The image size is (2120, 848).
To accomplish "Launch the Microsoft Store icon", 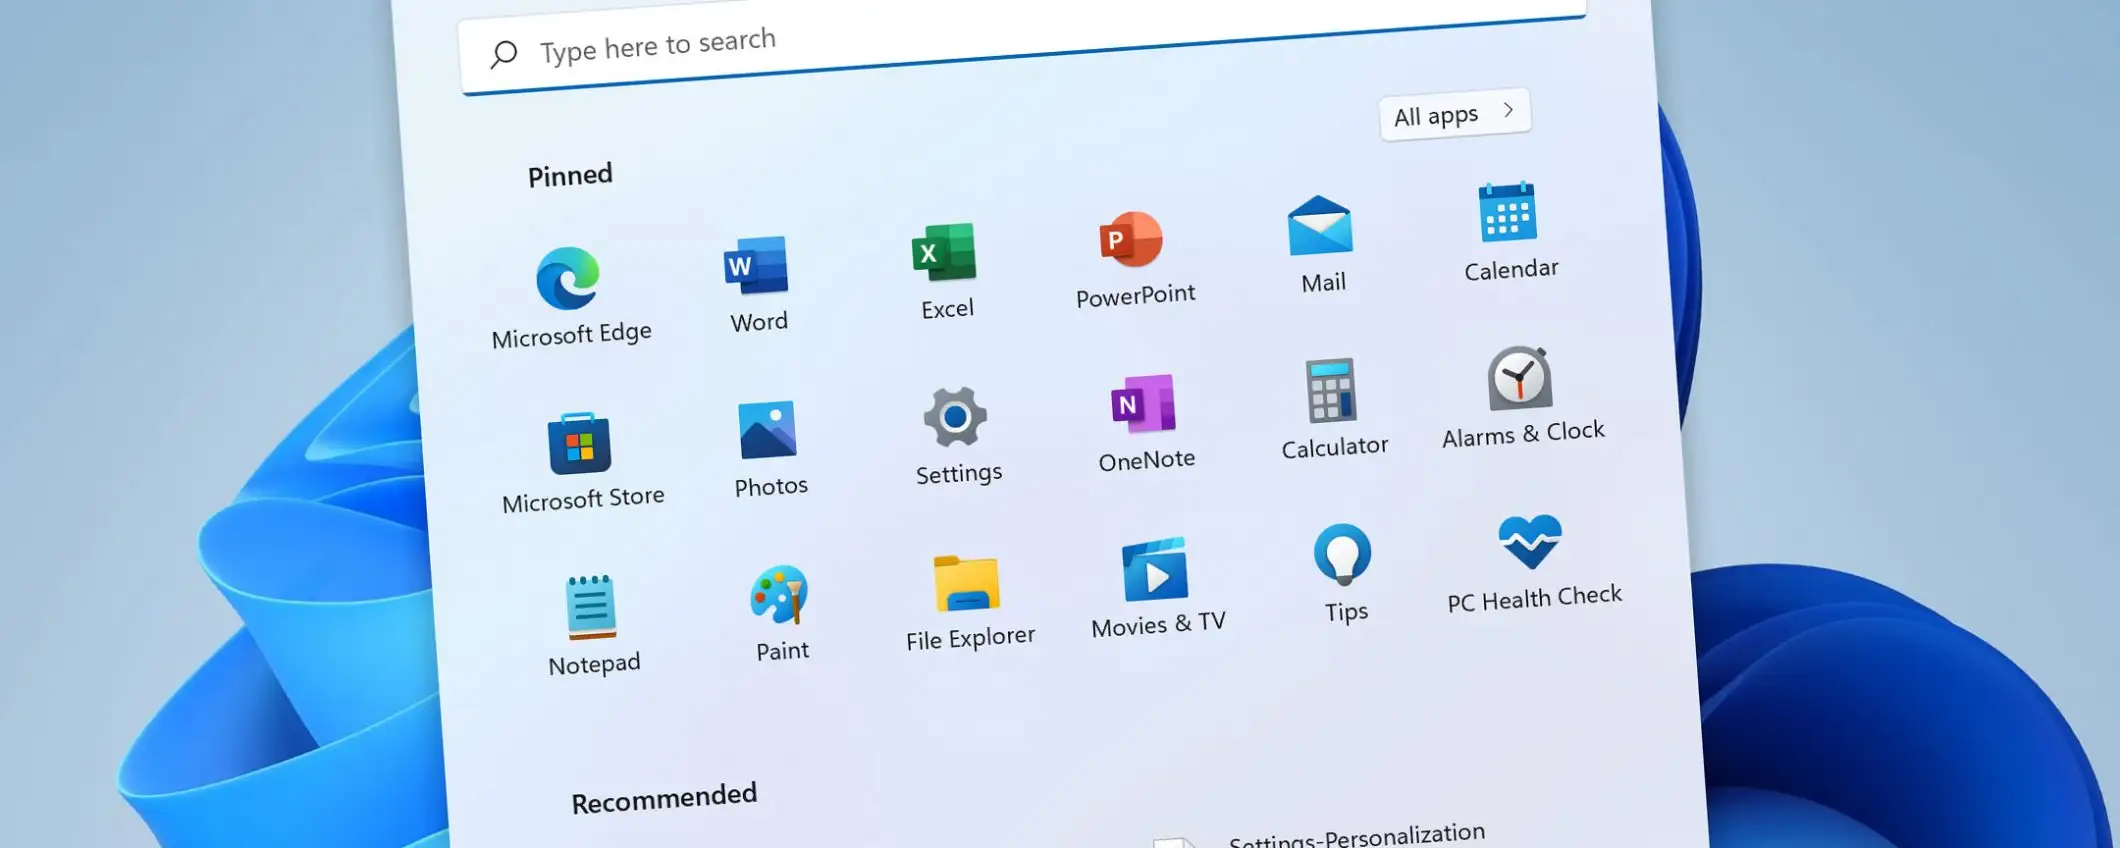I will tap(579, 443).
